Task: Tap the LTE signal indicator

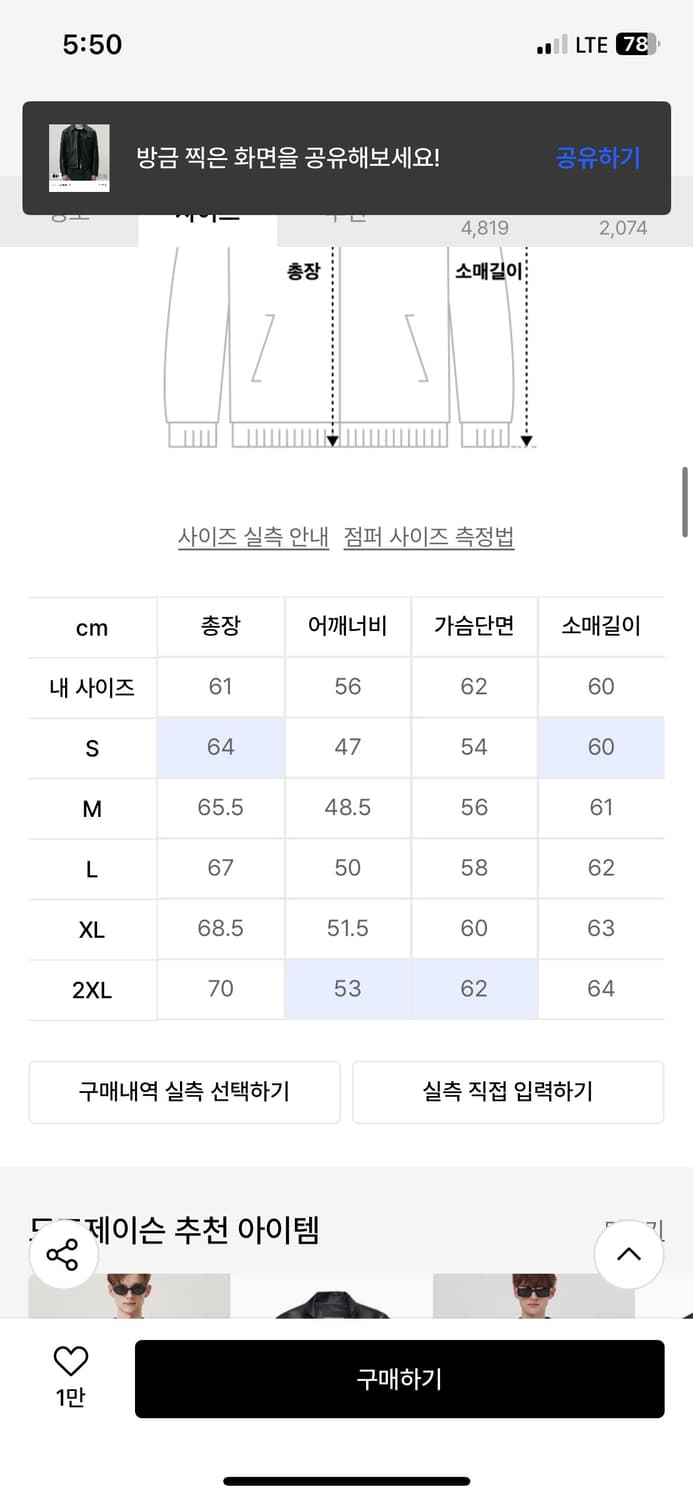Action: point(552,44)
